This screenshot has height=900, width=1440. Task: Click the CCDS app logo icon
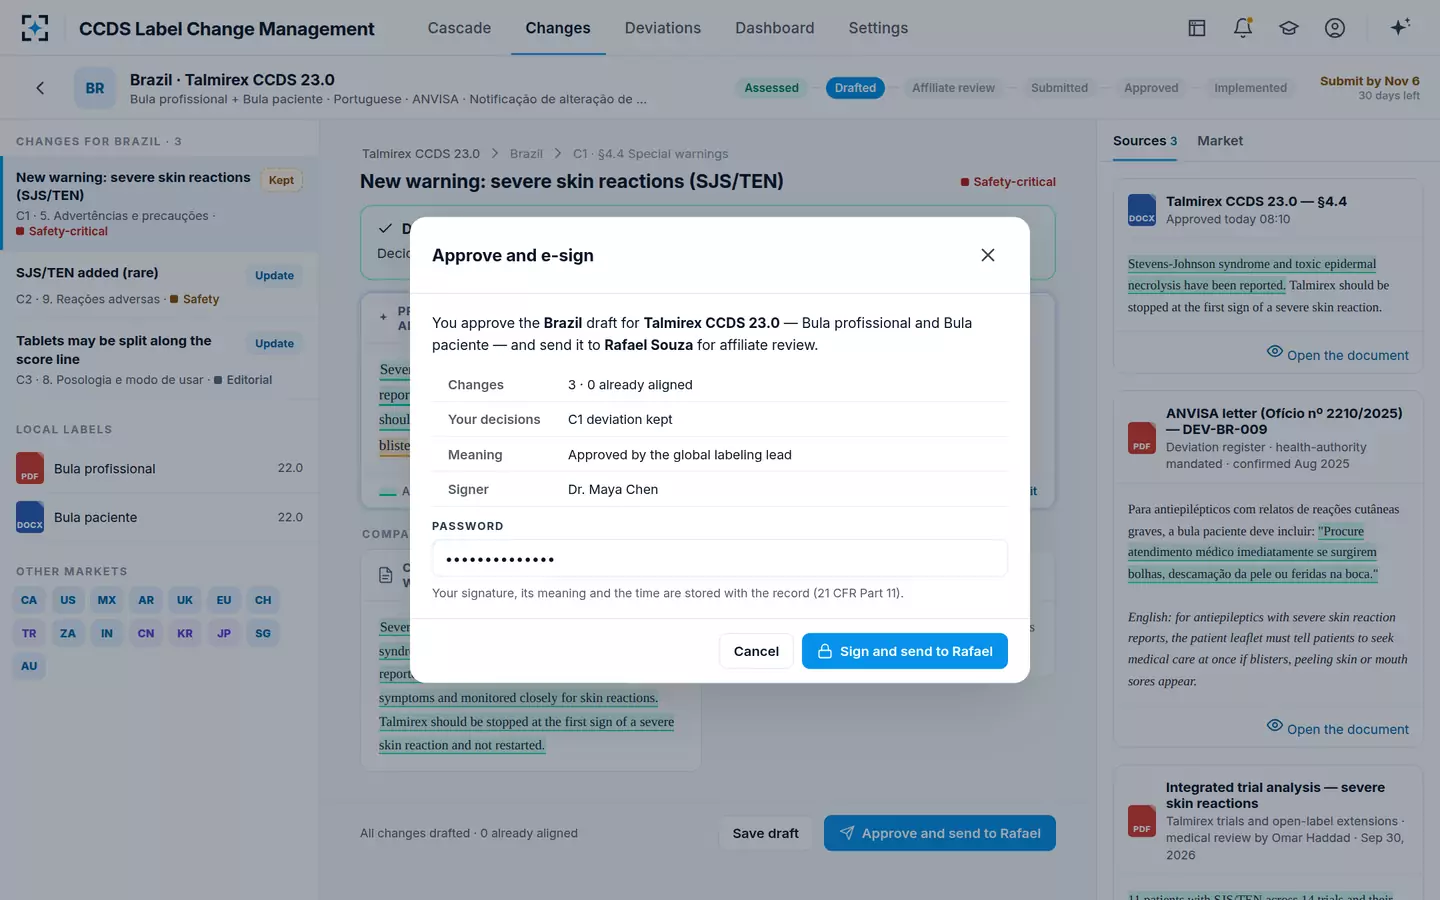(35, 28)
